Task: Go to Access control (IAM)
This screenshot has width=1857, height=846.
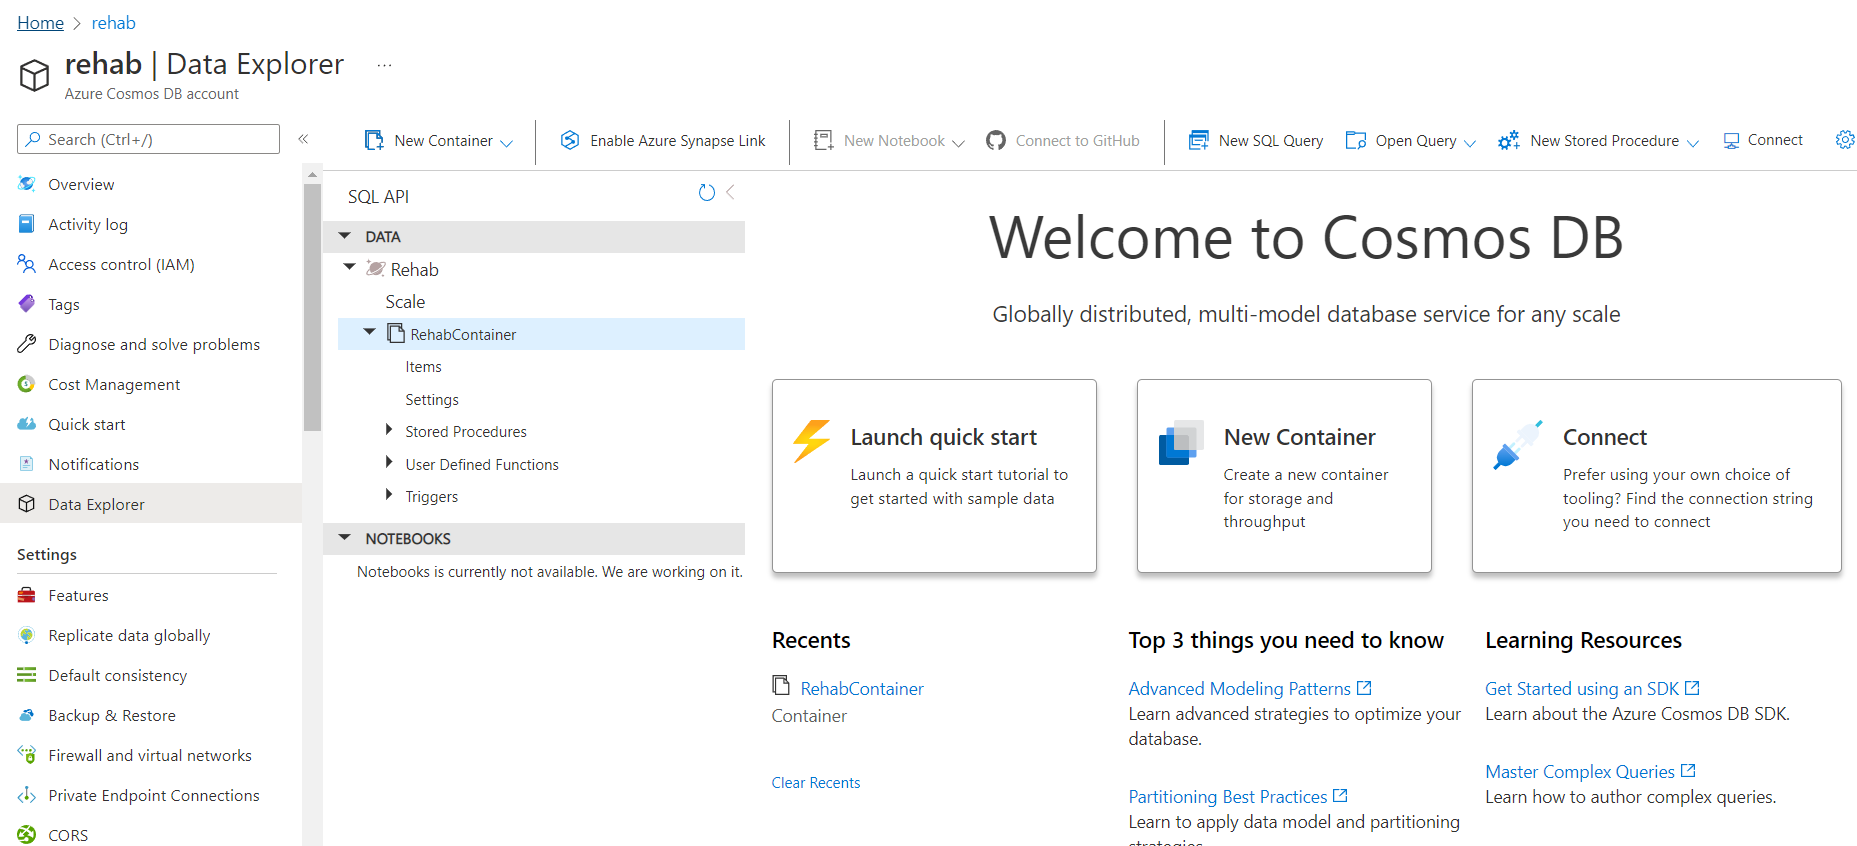Action: coord(121,264)
